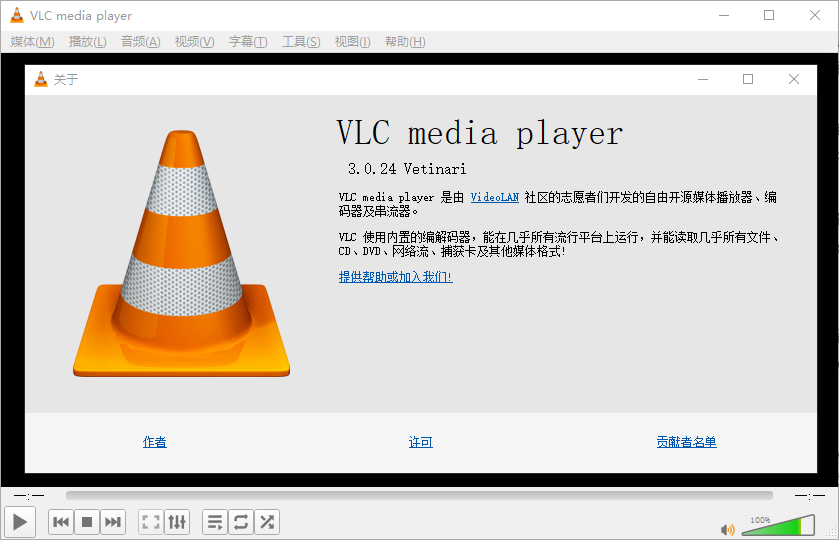839x540 pixels.
Task: Click the 3.0.24 Vetinari version text
Action: coord(407,169)
